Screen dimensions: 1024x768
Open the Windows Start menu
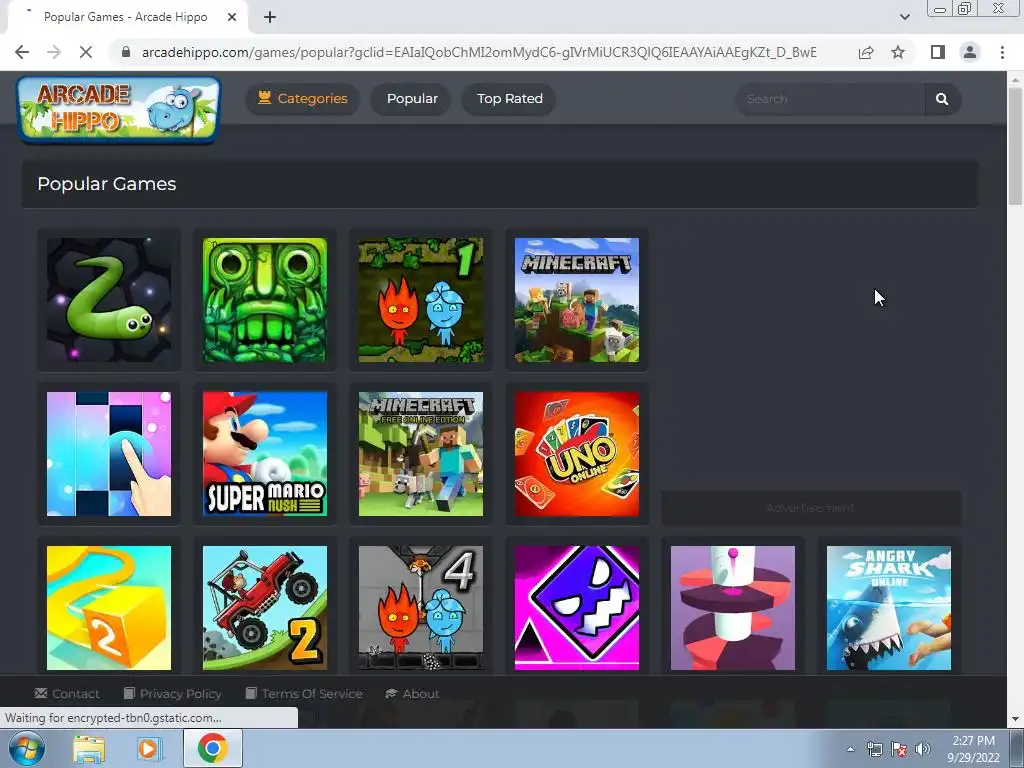pos(26,748)
